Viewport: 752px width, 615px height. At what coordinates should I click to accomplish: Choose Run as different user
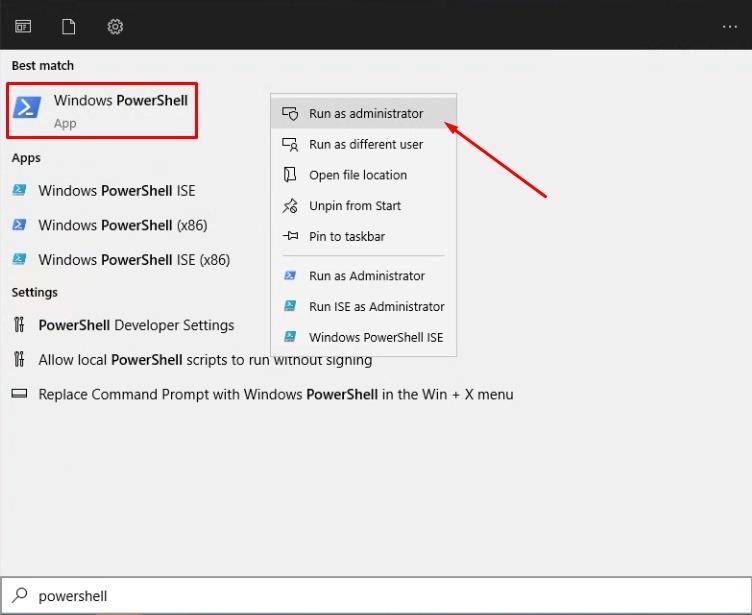pos(364,144)
